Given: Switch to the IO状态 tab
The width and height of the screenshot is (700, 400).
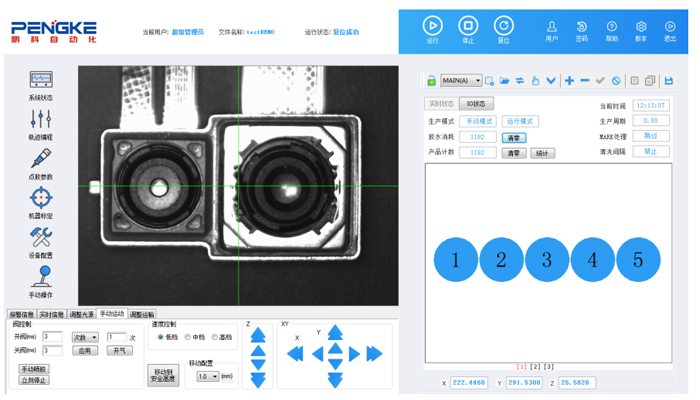Looking at the screenshot, I should point(477,104).
